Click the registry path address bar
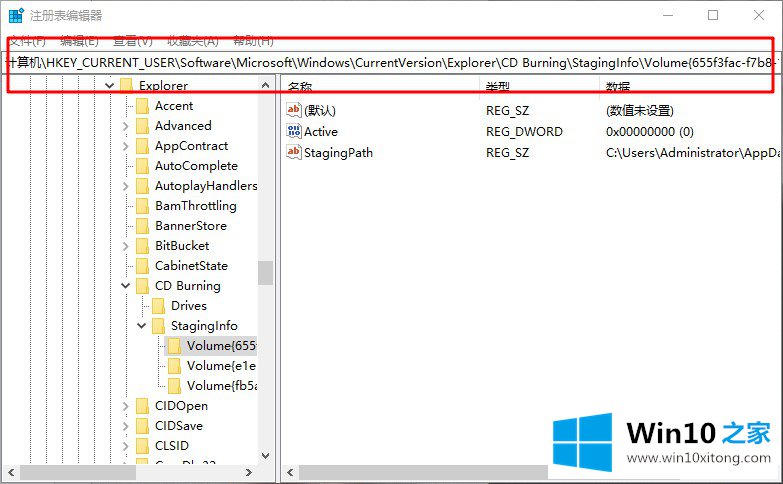Screen dimensions: 783x484 point(390,63)
